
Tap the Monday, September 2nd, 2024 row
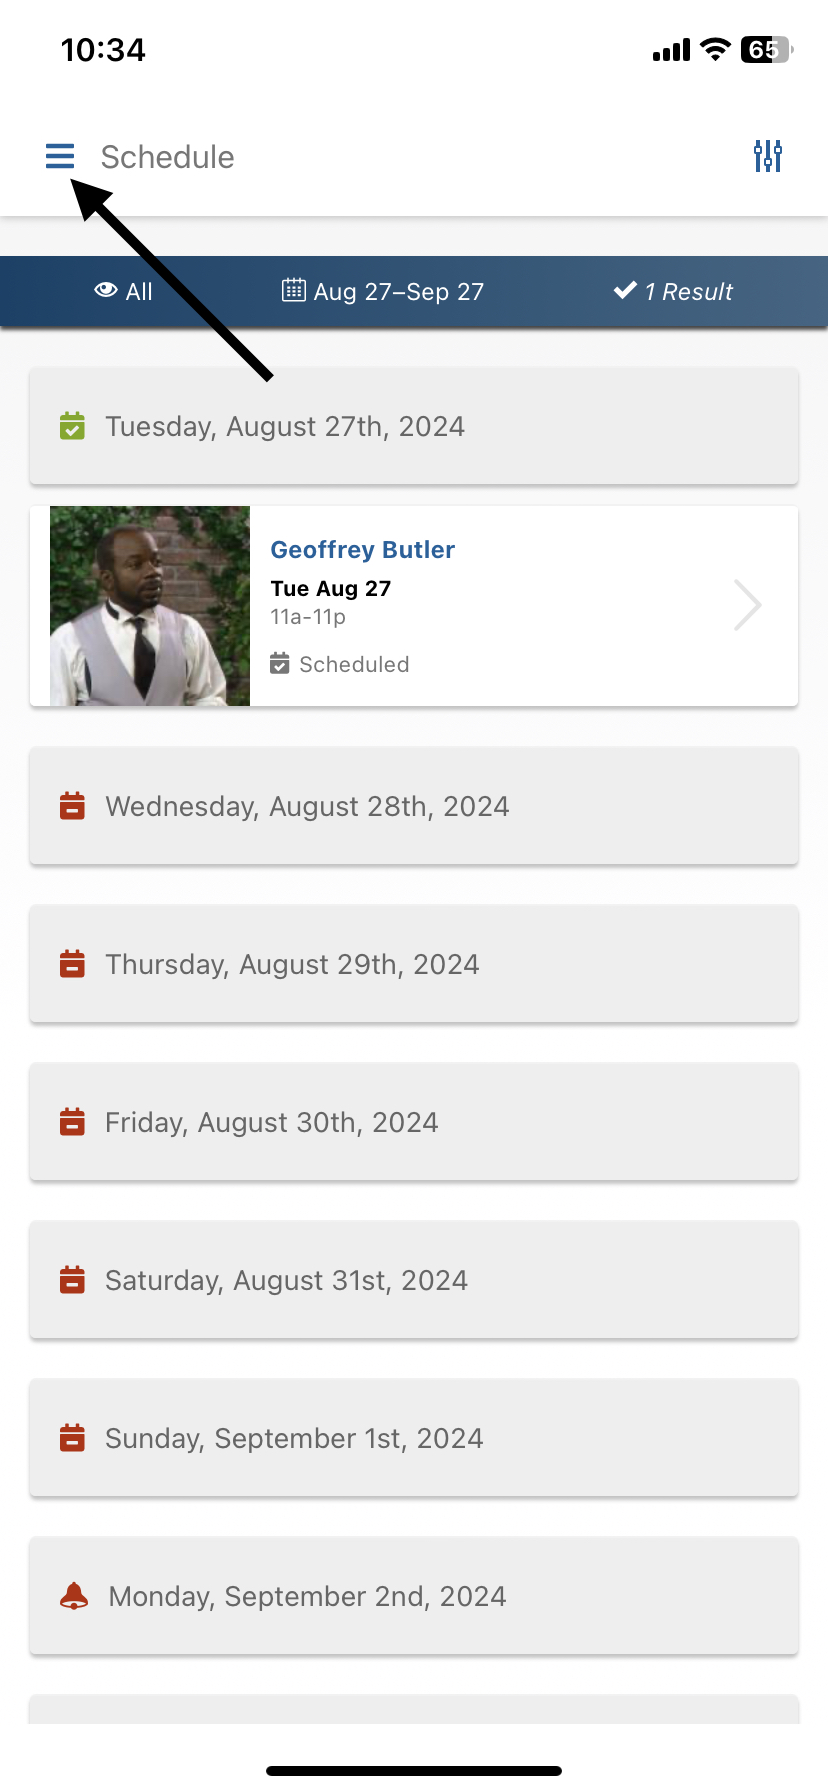click(x=414, y=1596)
